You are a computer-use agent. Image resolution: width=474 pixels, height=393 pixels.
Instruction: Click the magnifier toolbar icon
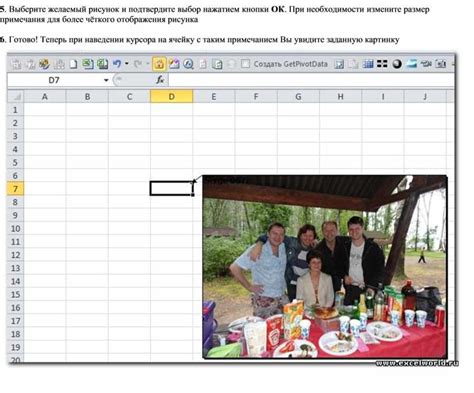click(188, 64)
